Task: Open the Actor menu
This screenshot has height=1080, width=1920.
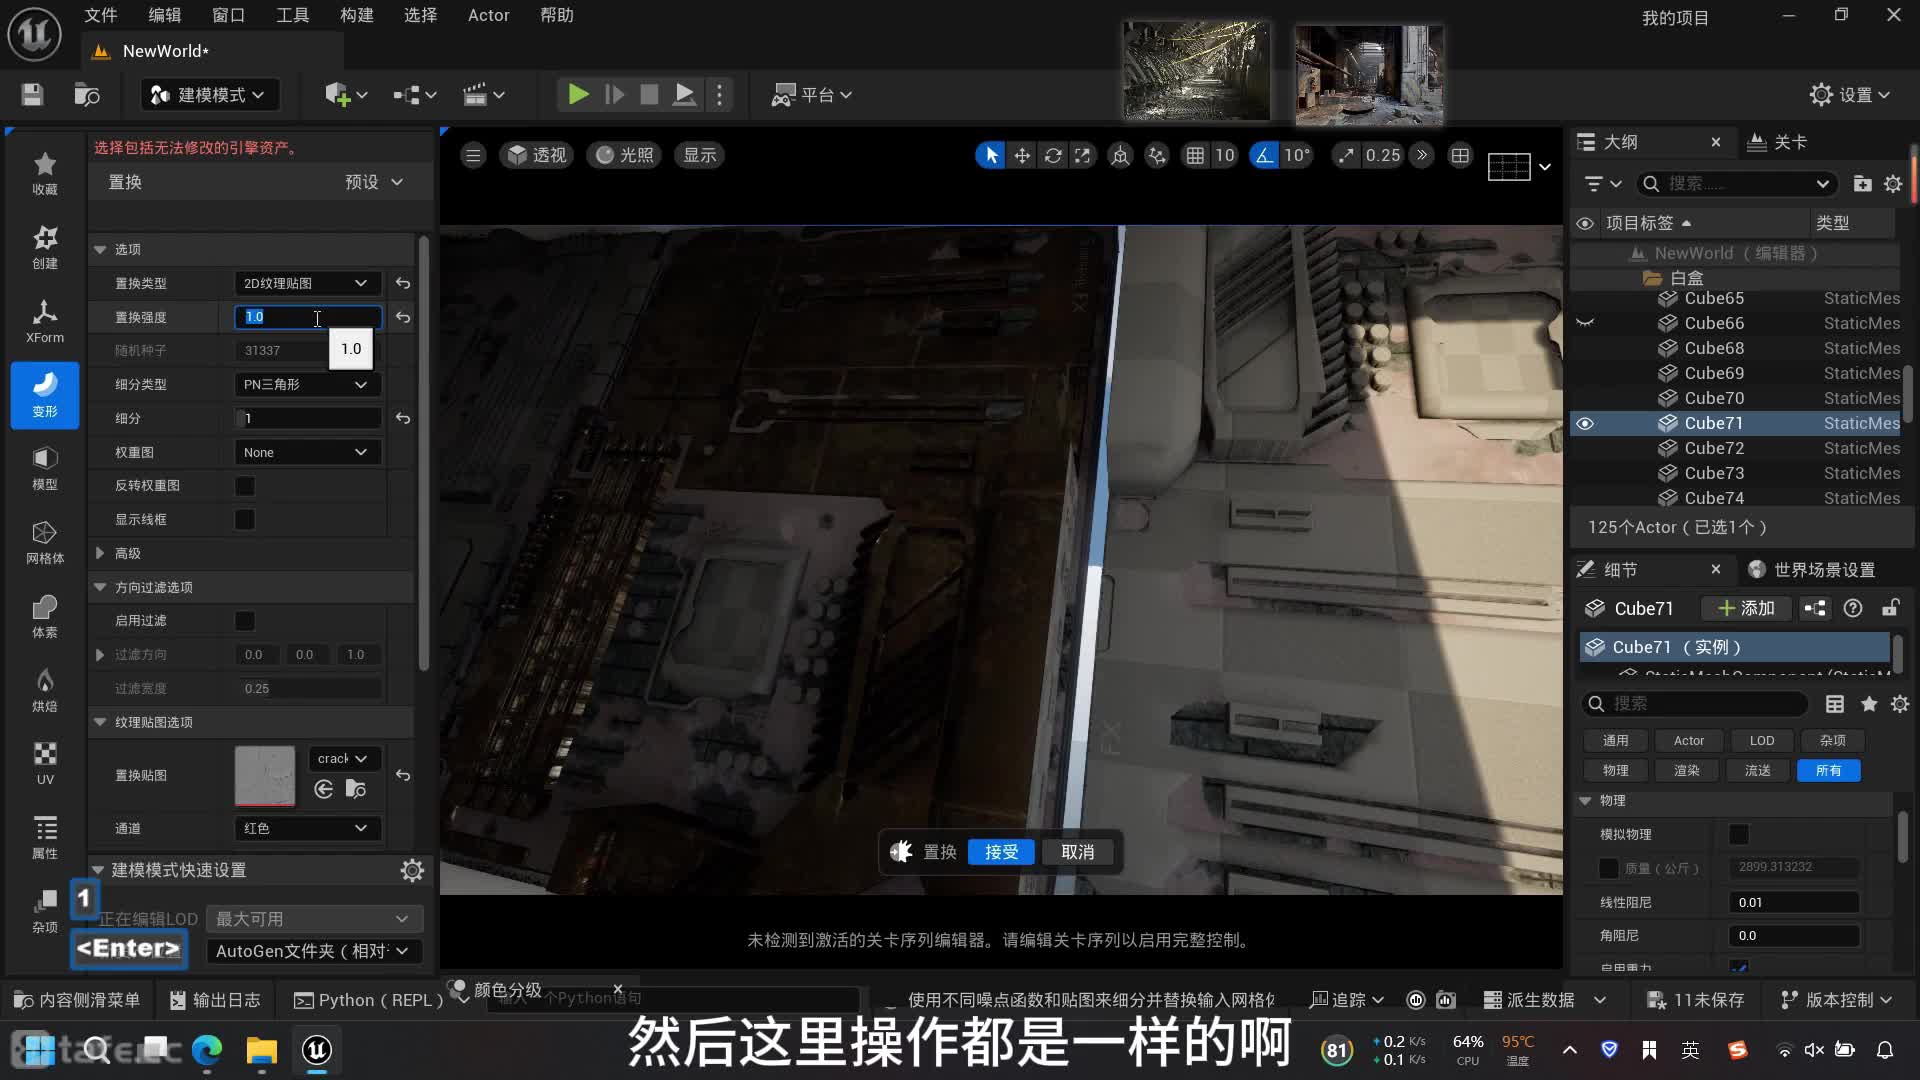Action: 488,15
